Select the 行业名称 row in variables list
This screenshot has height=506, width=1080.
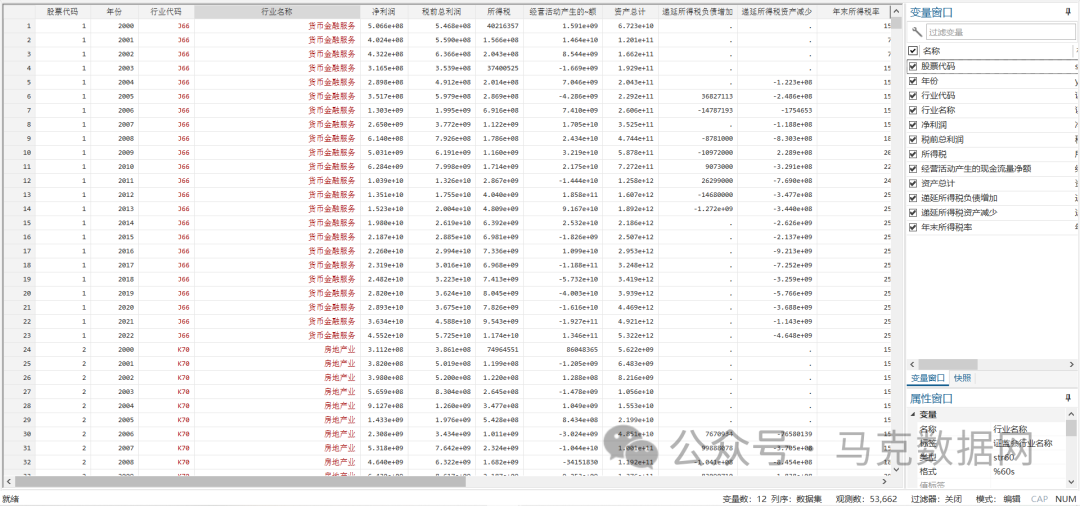[x=993, y=110]
